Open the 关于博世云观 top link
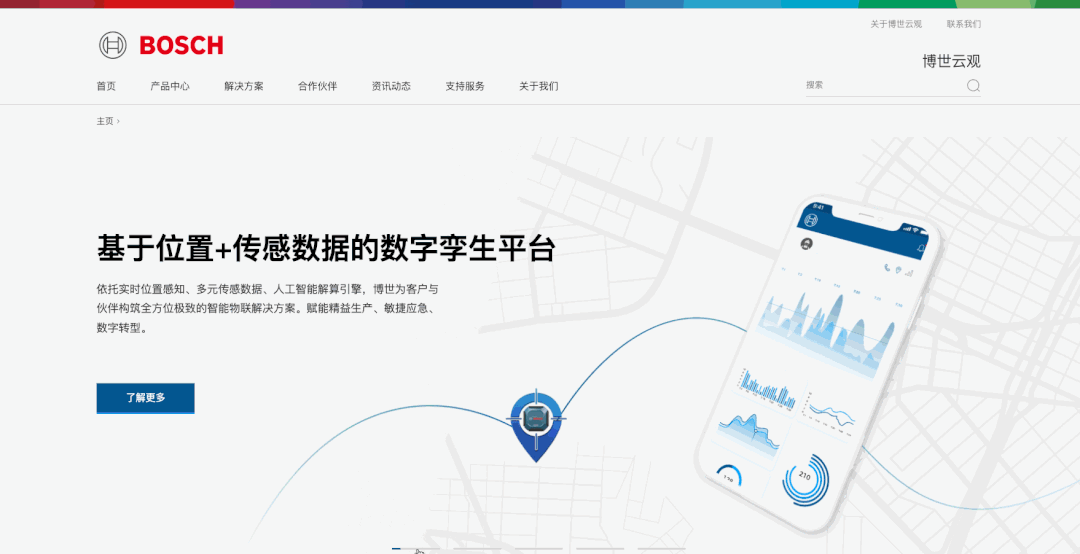This screenshot has height=554, width=1080. (895, 24)
